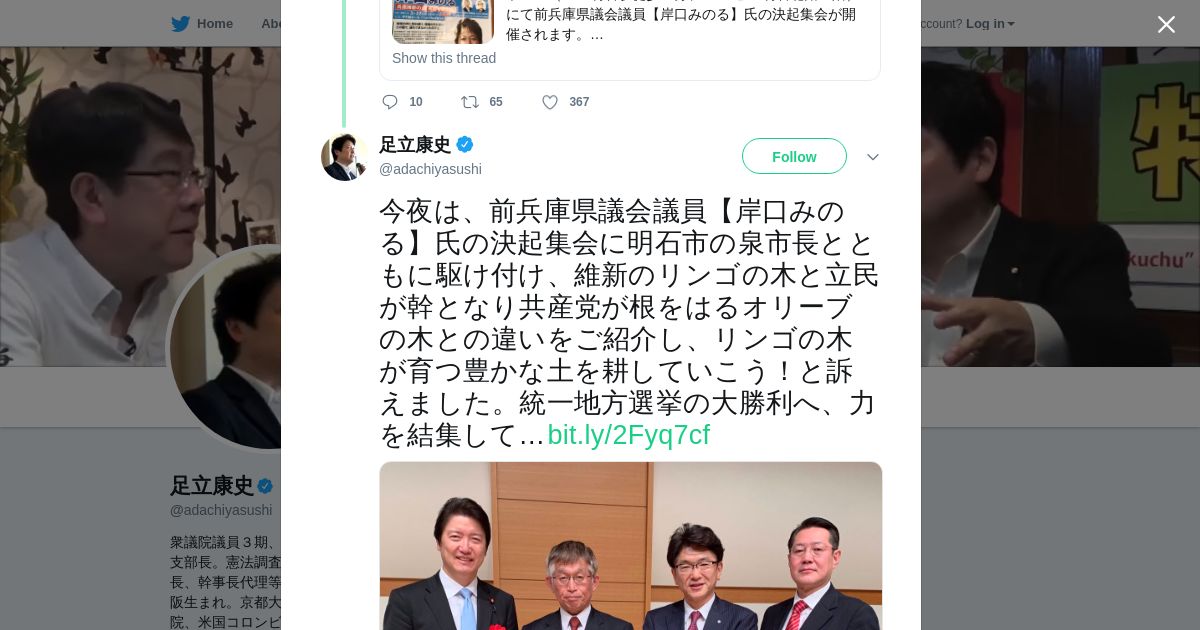Open the quoted tweet flyer thumbnail
The image size is (1200, 630).
[443, 22]
